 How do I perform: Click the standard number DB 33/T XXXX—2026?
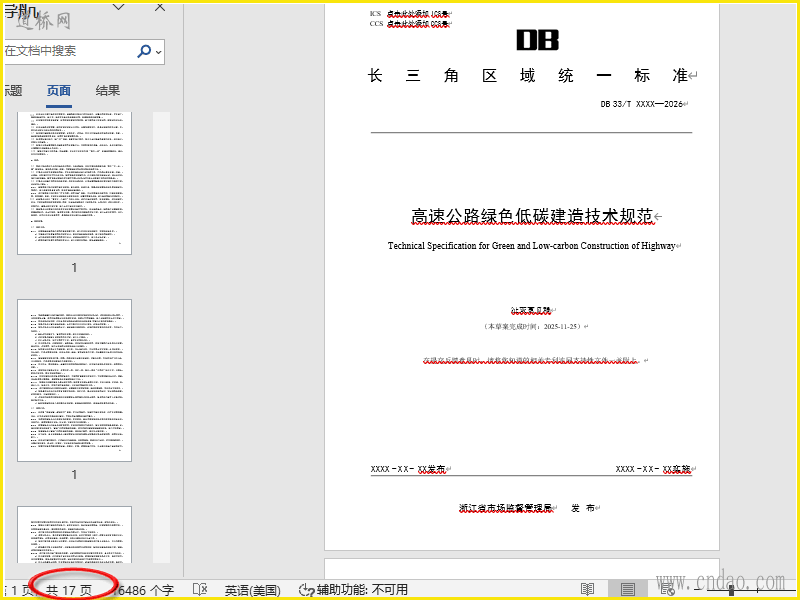(641, 104)
